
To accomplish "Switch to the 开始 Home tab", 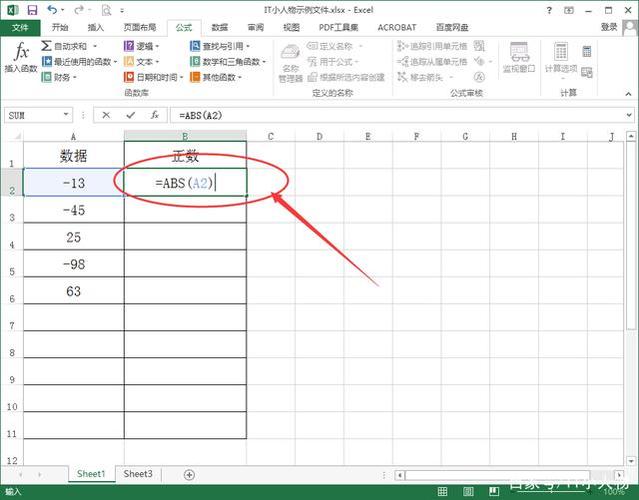I will point(60,27).
